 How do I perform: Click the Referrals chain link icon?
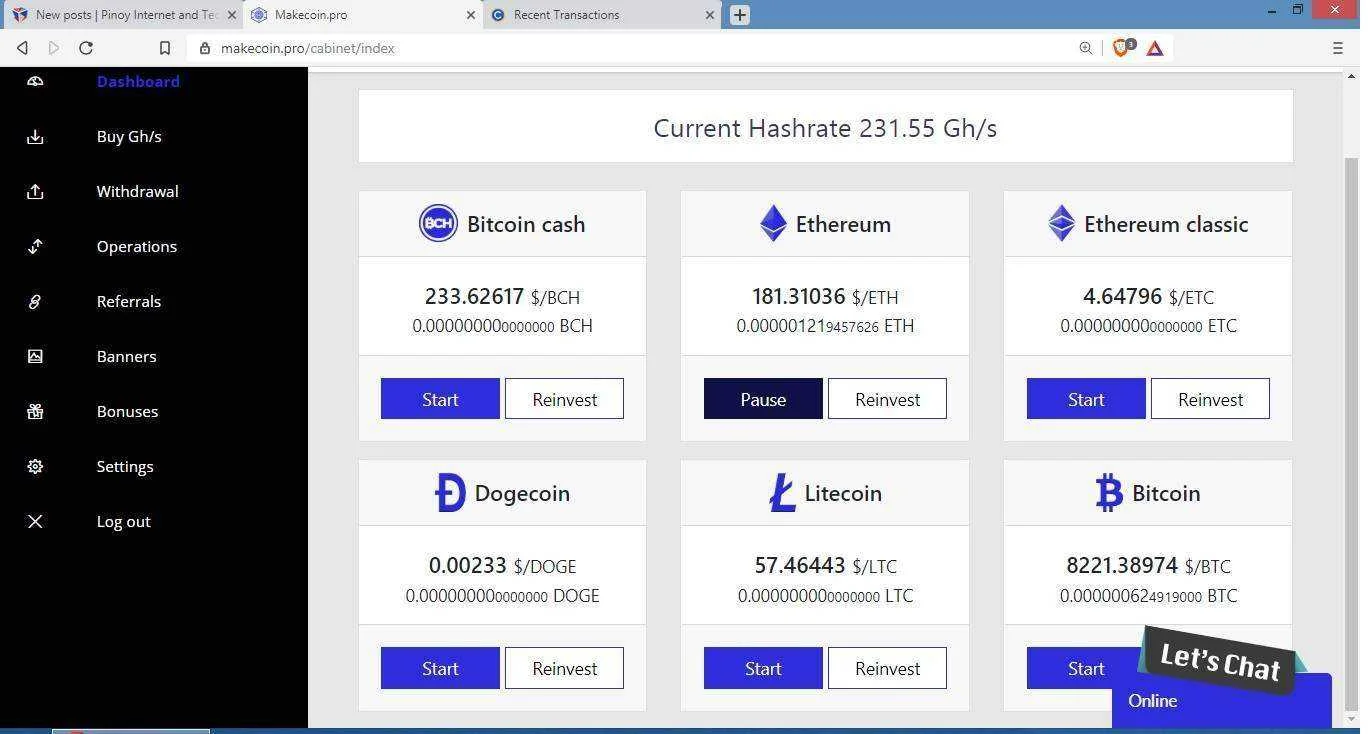click(35, 302)
